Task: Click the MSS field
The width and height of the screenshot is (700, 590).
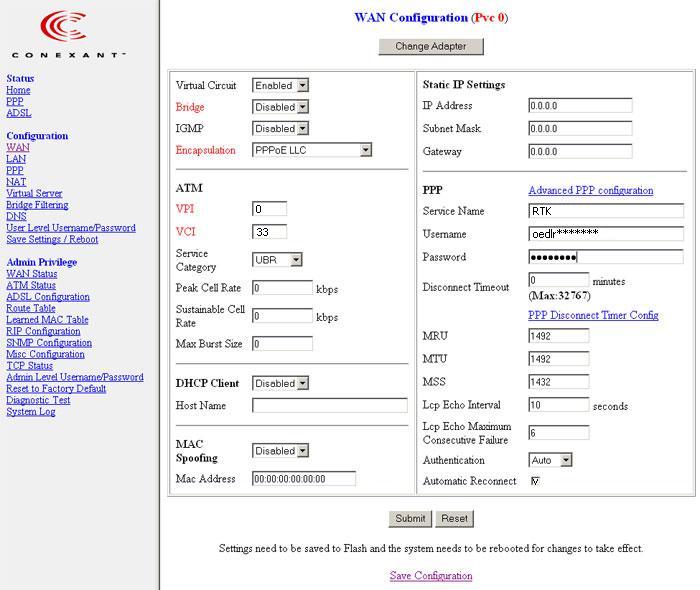Action: [558, 382]
